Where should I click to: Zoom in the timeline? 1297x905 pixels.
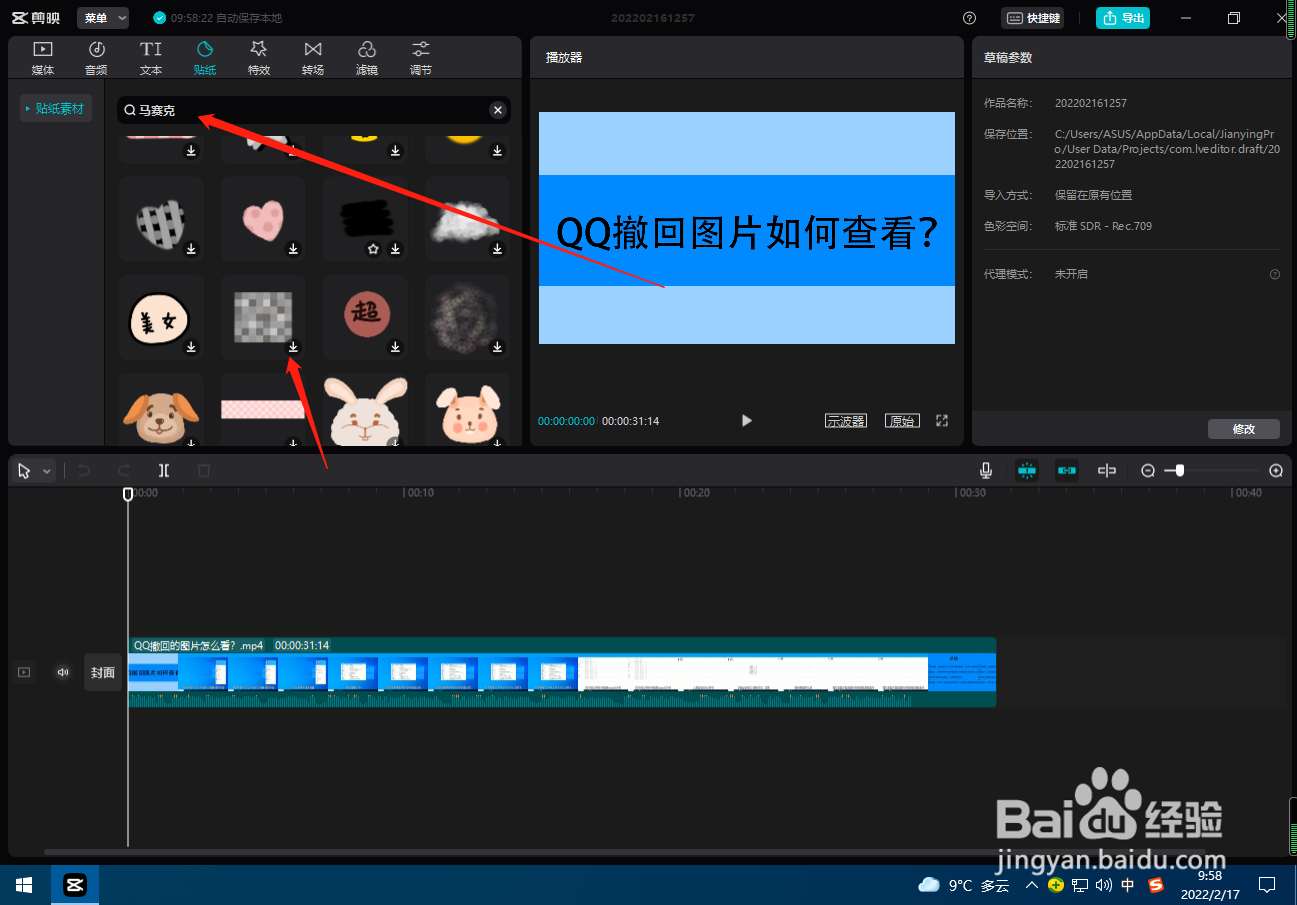[1276, 471]
